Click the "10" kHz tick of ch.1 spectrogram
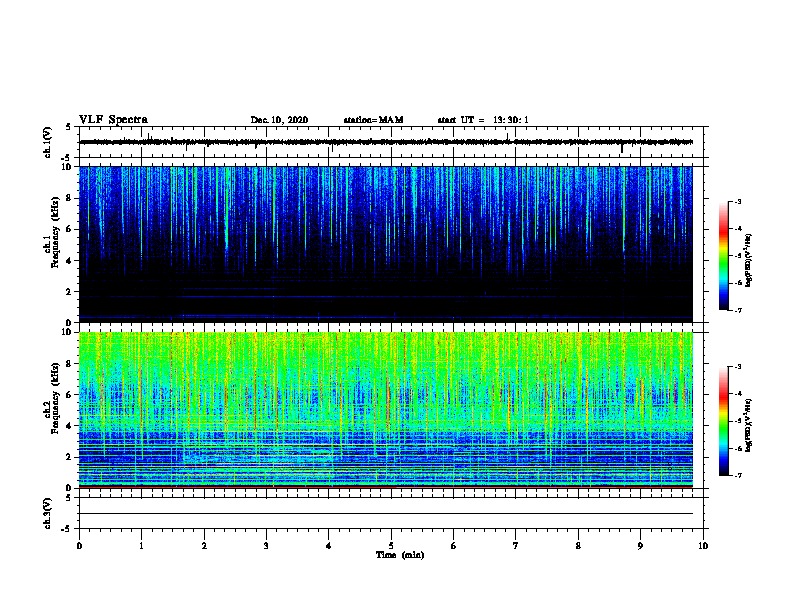This screenshot has width=792, height=612. 67,167
